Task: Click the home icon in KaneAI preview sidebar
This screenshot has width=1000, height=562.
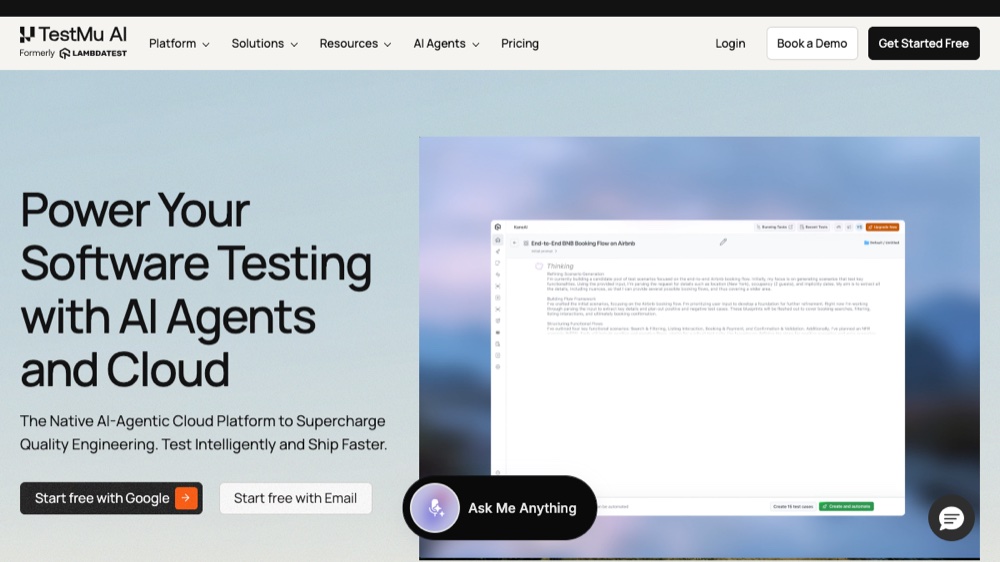Action: [498, 240]
